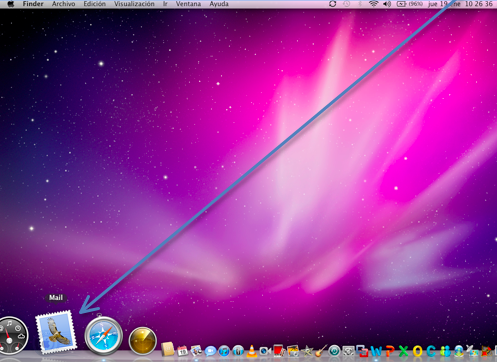This screenshot has height=362, width=497.
Task: Open the Visualización menu
Action: pos(134,4)
